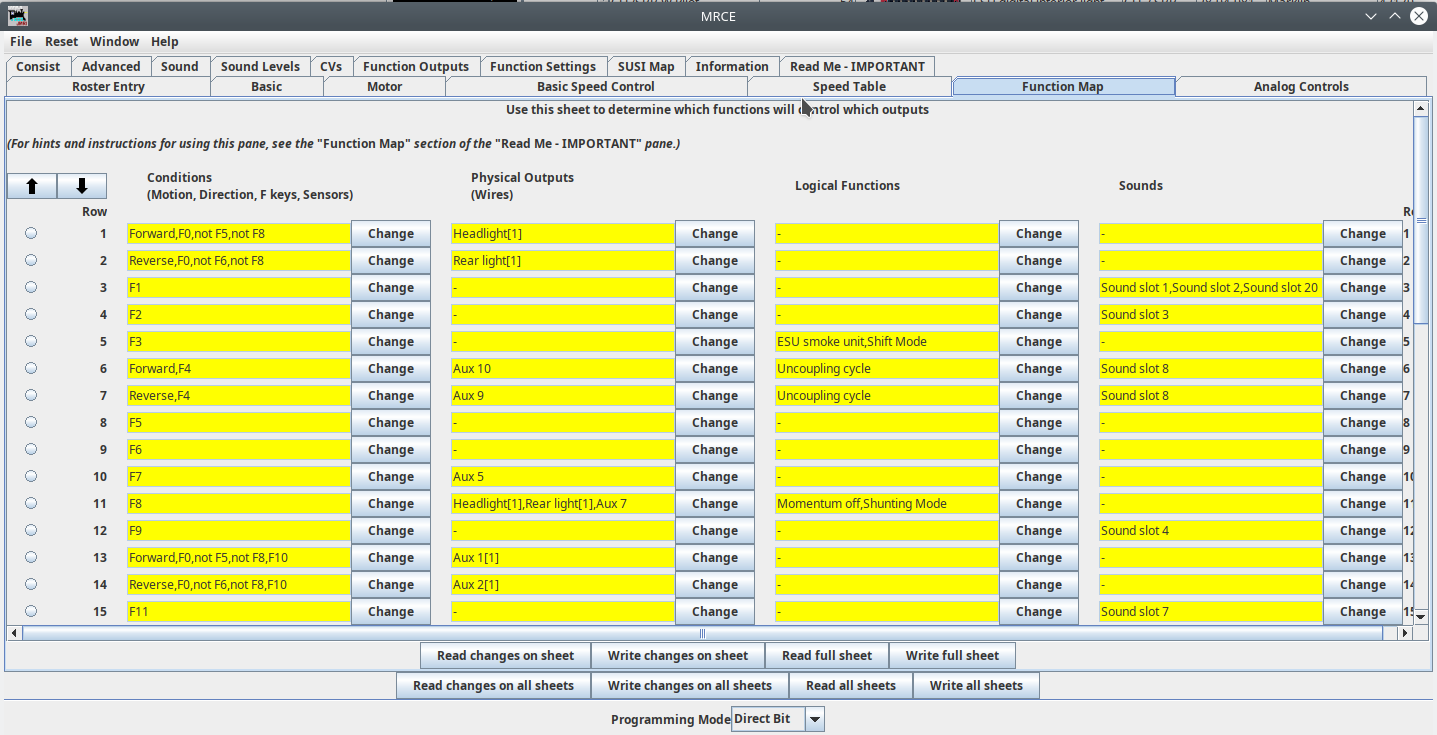
Task: Change physical output Aux 5 in row 10
Action: [715, 477]
